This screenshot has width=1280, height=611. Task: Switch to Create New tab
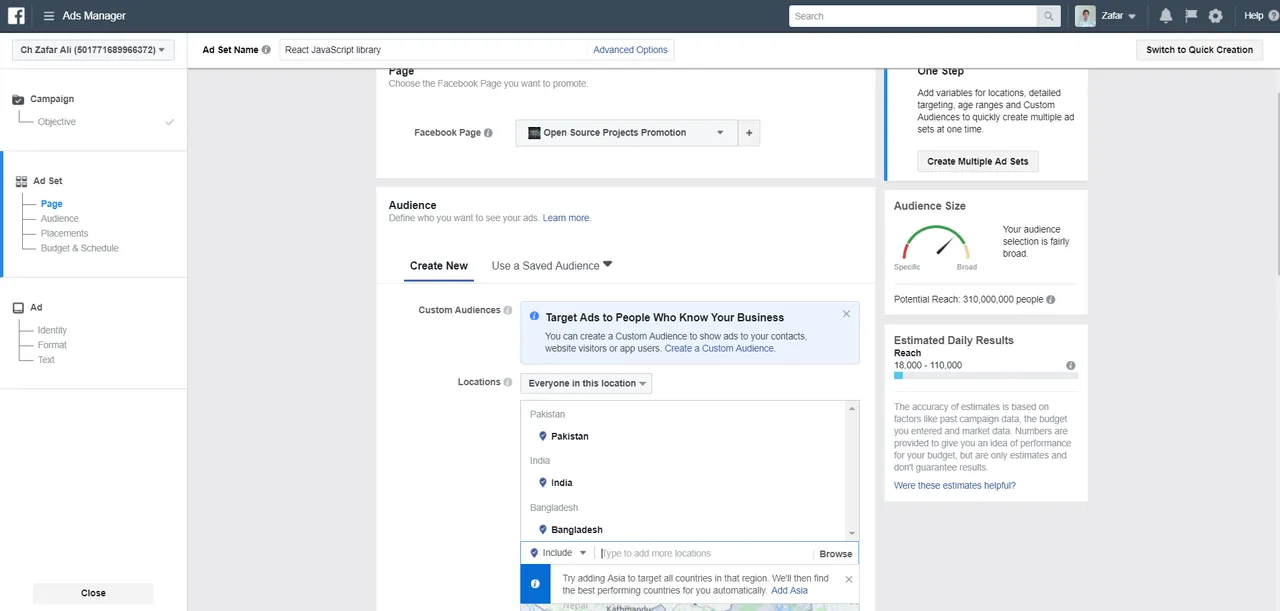[439, 266]
